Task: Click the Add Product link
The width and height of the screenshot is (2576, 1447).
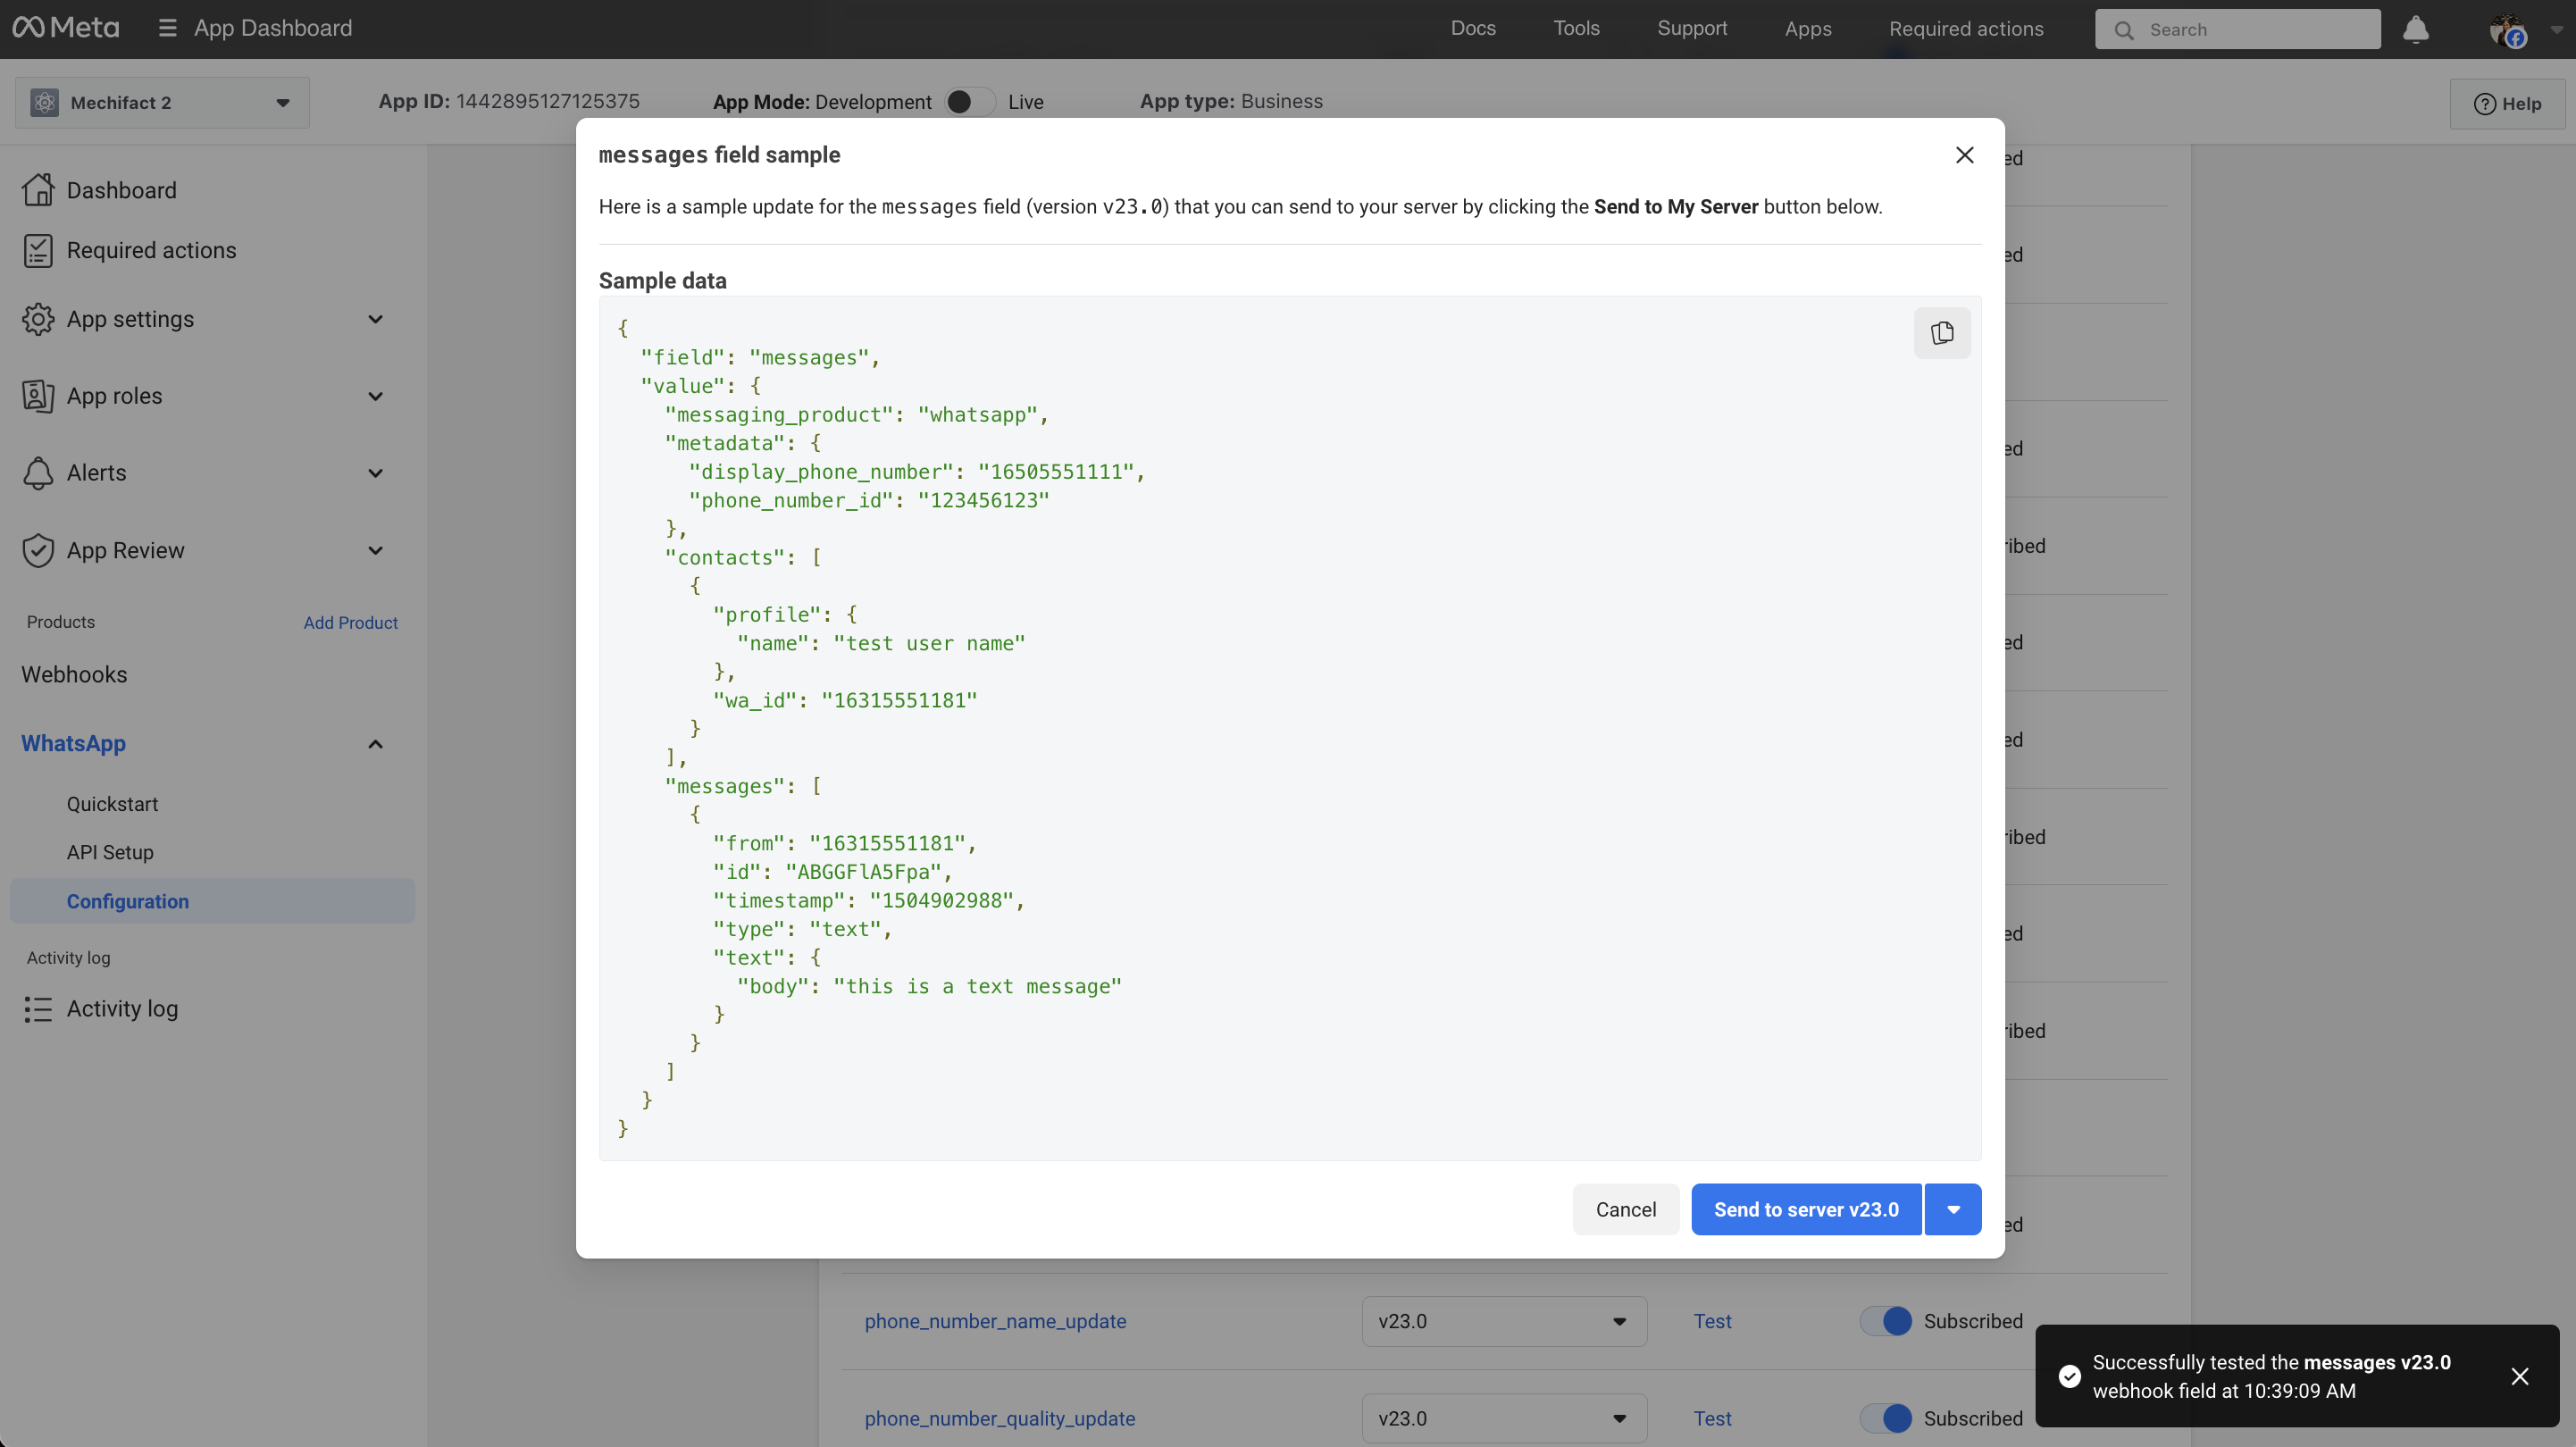Action: [350, 622]
